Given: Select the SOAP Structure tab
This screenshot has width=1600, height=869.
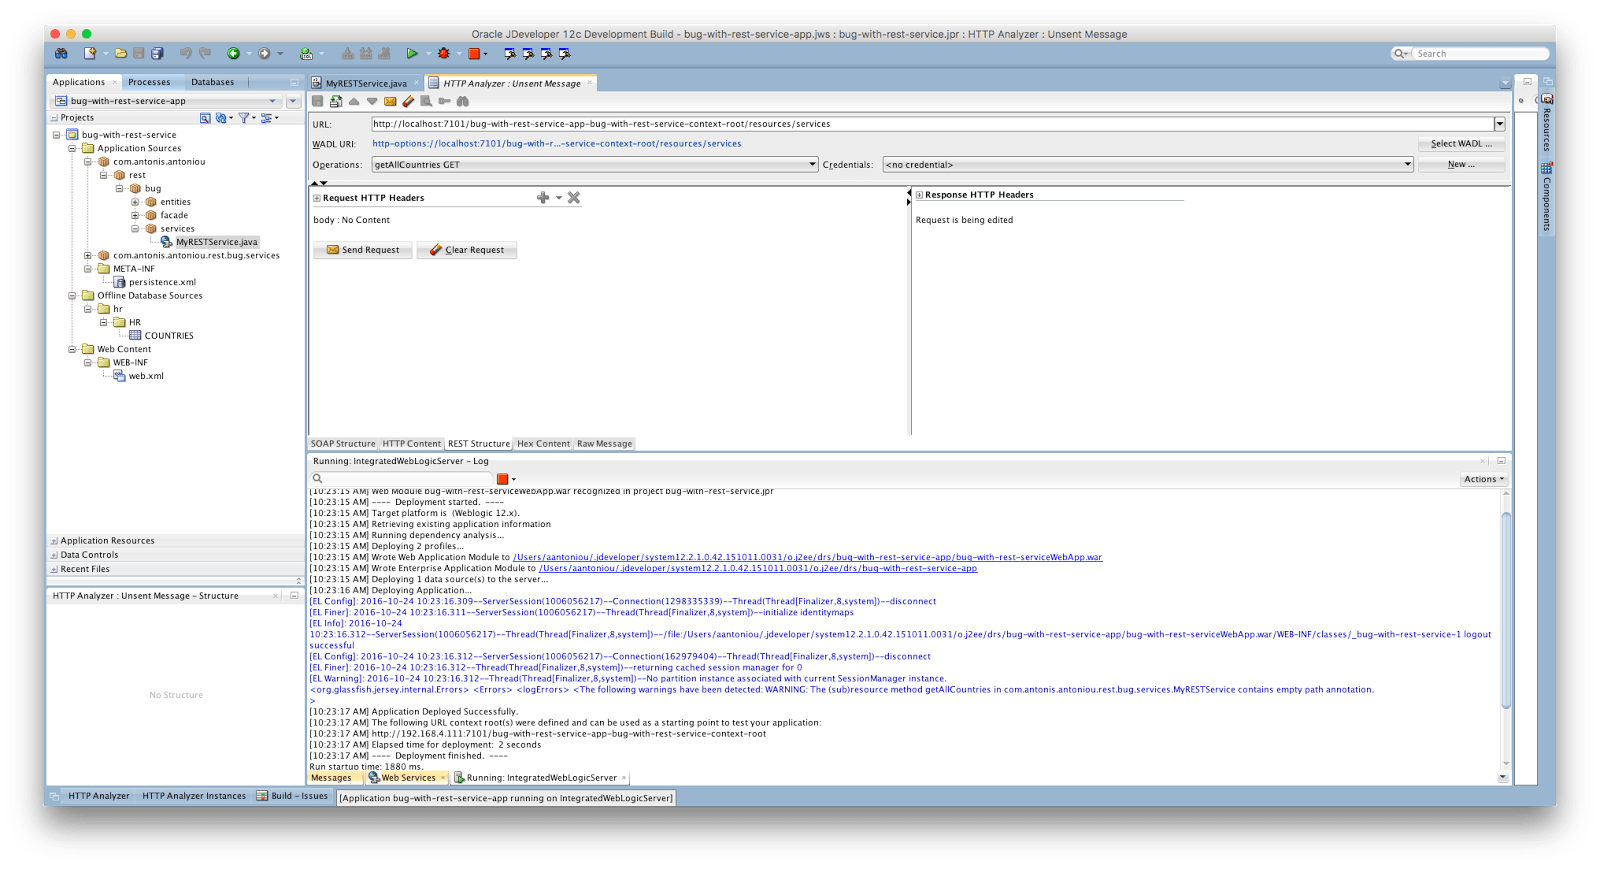Looking at the screenshot, I should [x=343, y=444].
